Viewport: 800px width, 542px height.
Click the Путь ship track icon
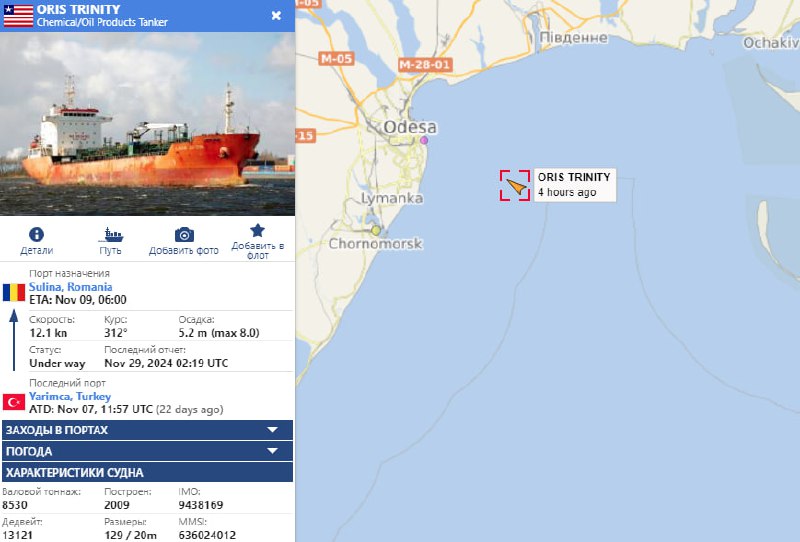pos(111,235)
